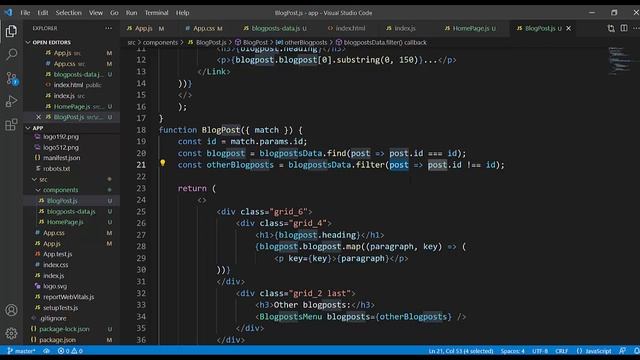Open logo.svg in the file tree
640x360 pixels.
[55, 286]
